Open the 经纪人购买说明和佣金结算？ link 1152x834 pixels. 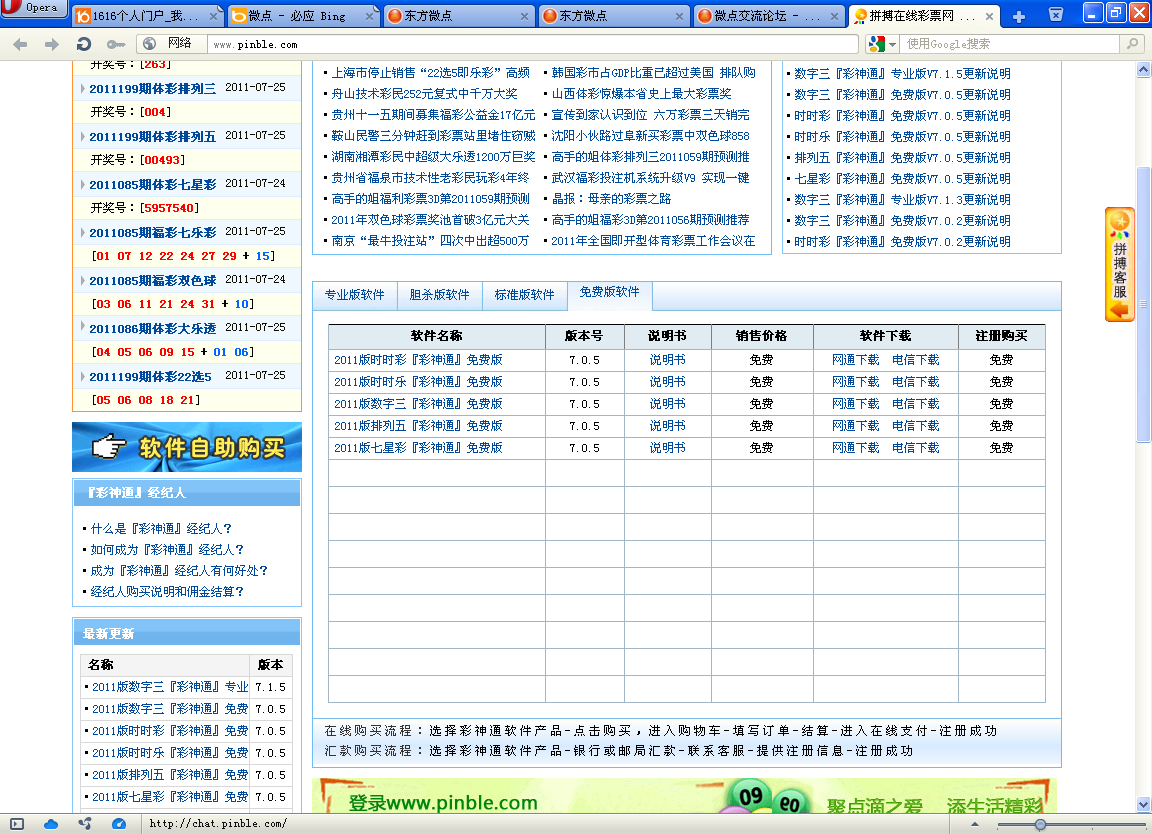pos(168,592)
